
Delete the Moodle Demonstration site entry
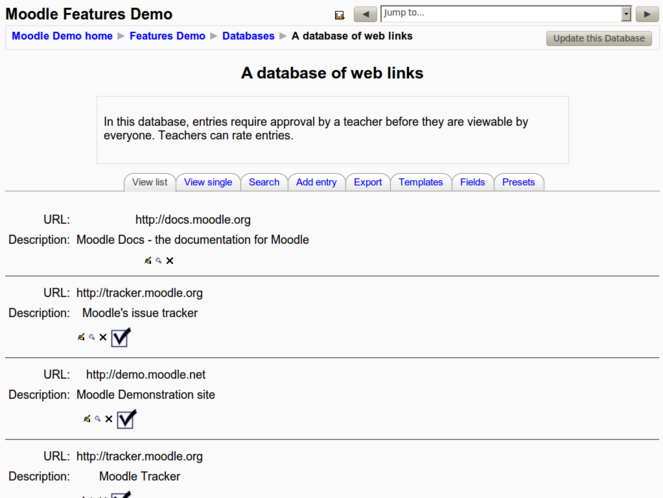coord(109,419)
